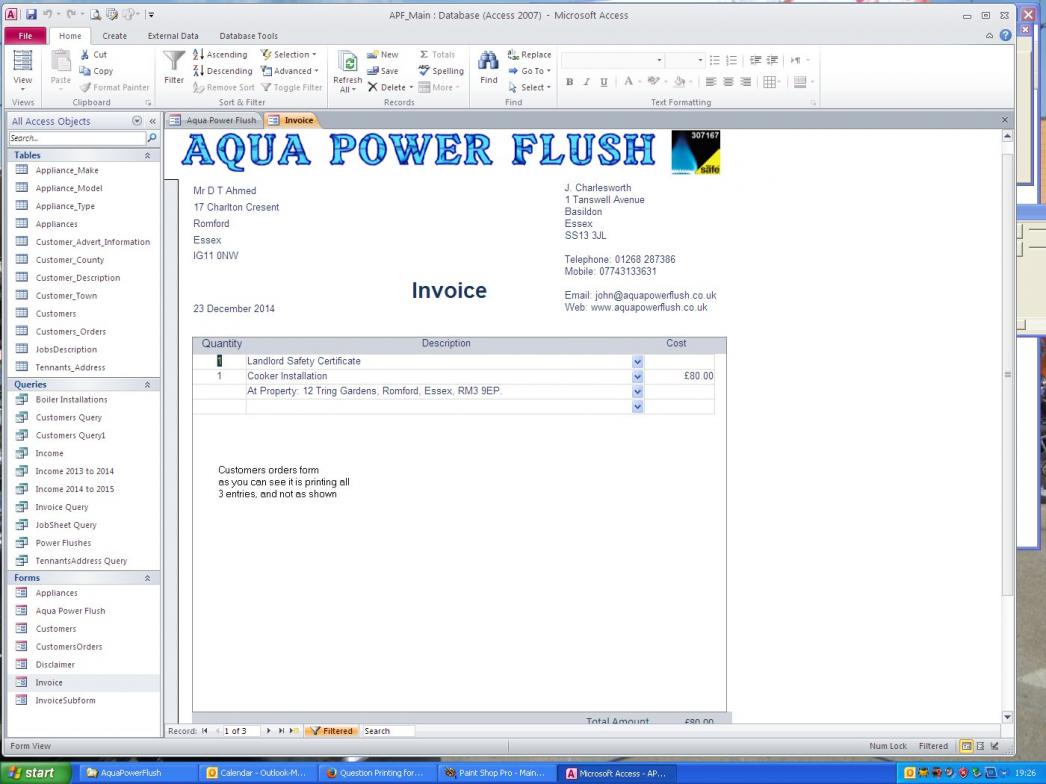Switch to the Database Tools tab
The height and width of the screenshot is (784, 1046).
click(x=248, y=36)
